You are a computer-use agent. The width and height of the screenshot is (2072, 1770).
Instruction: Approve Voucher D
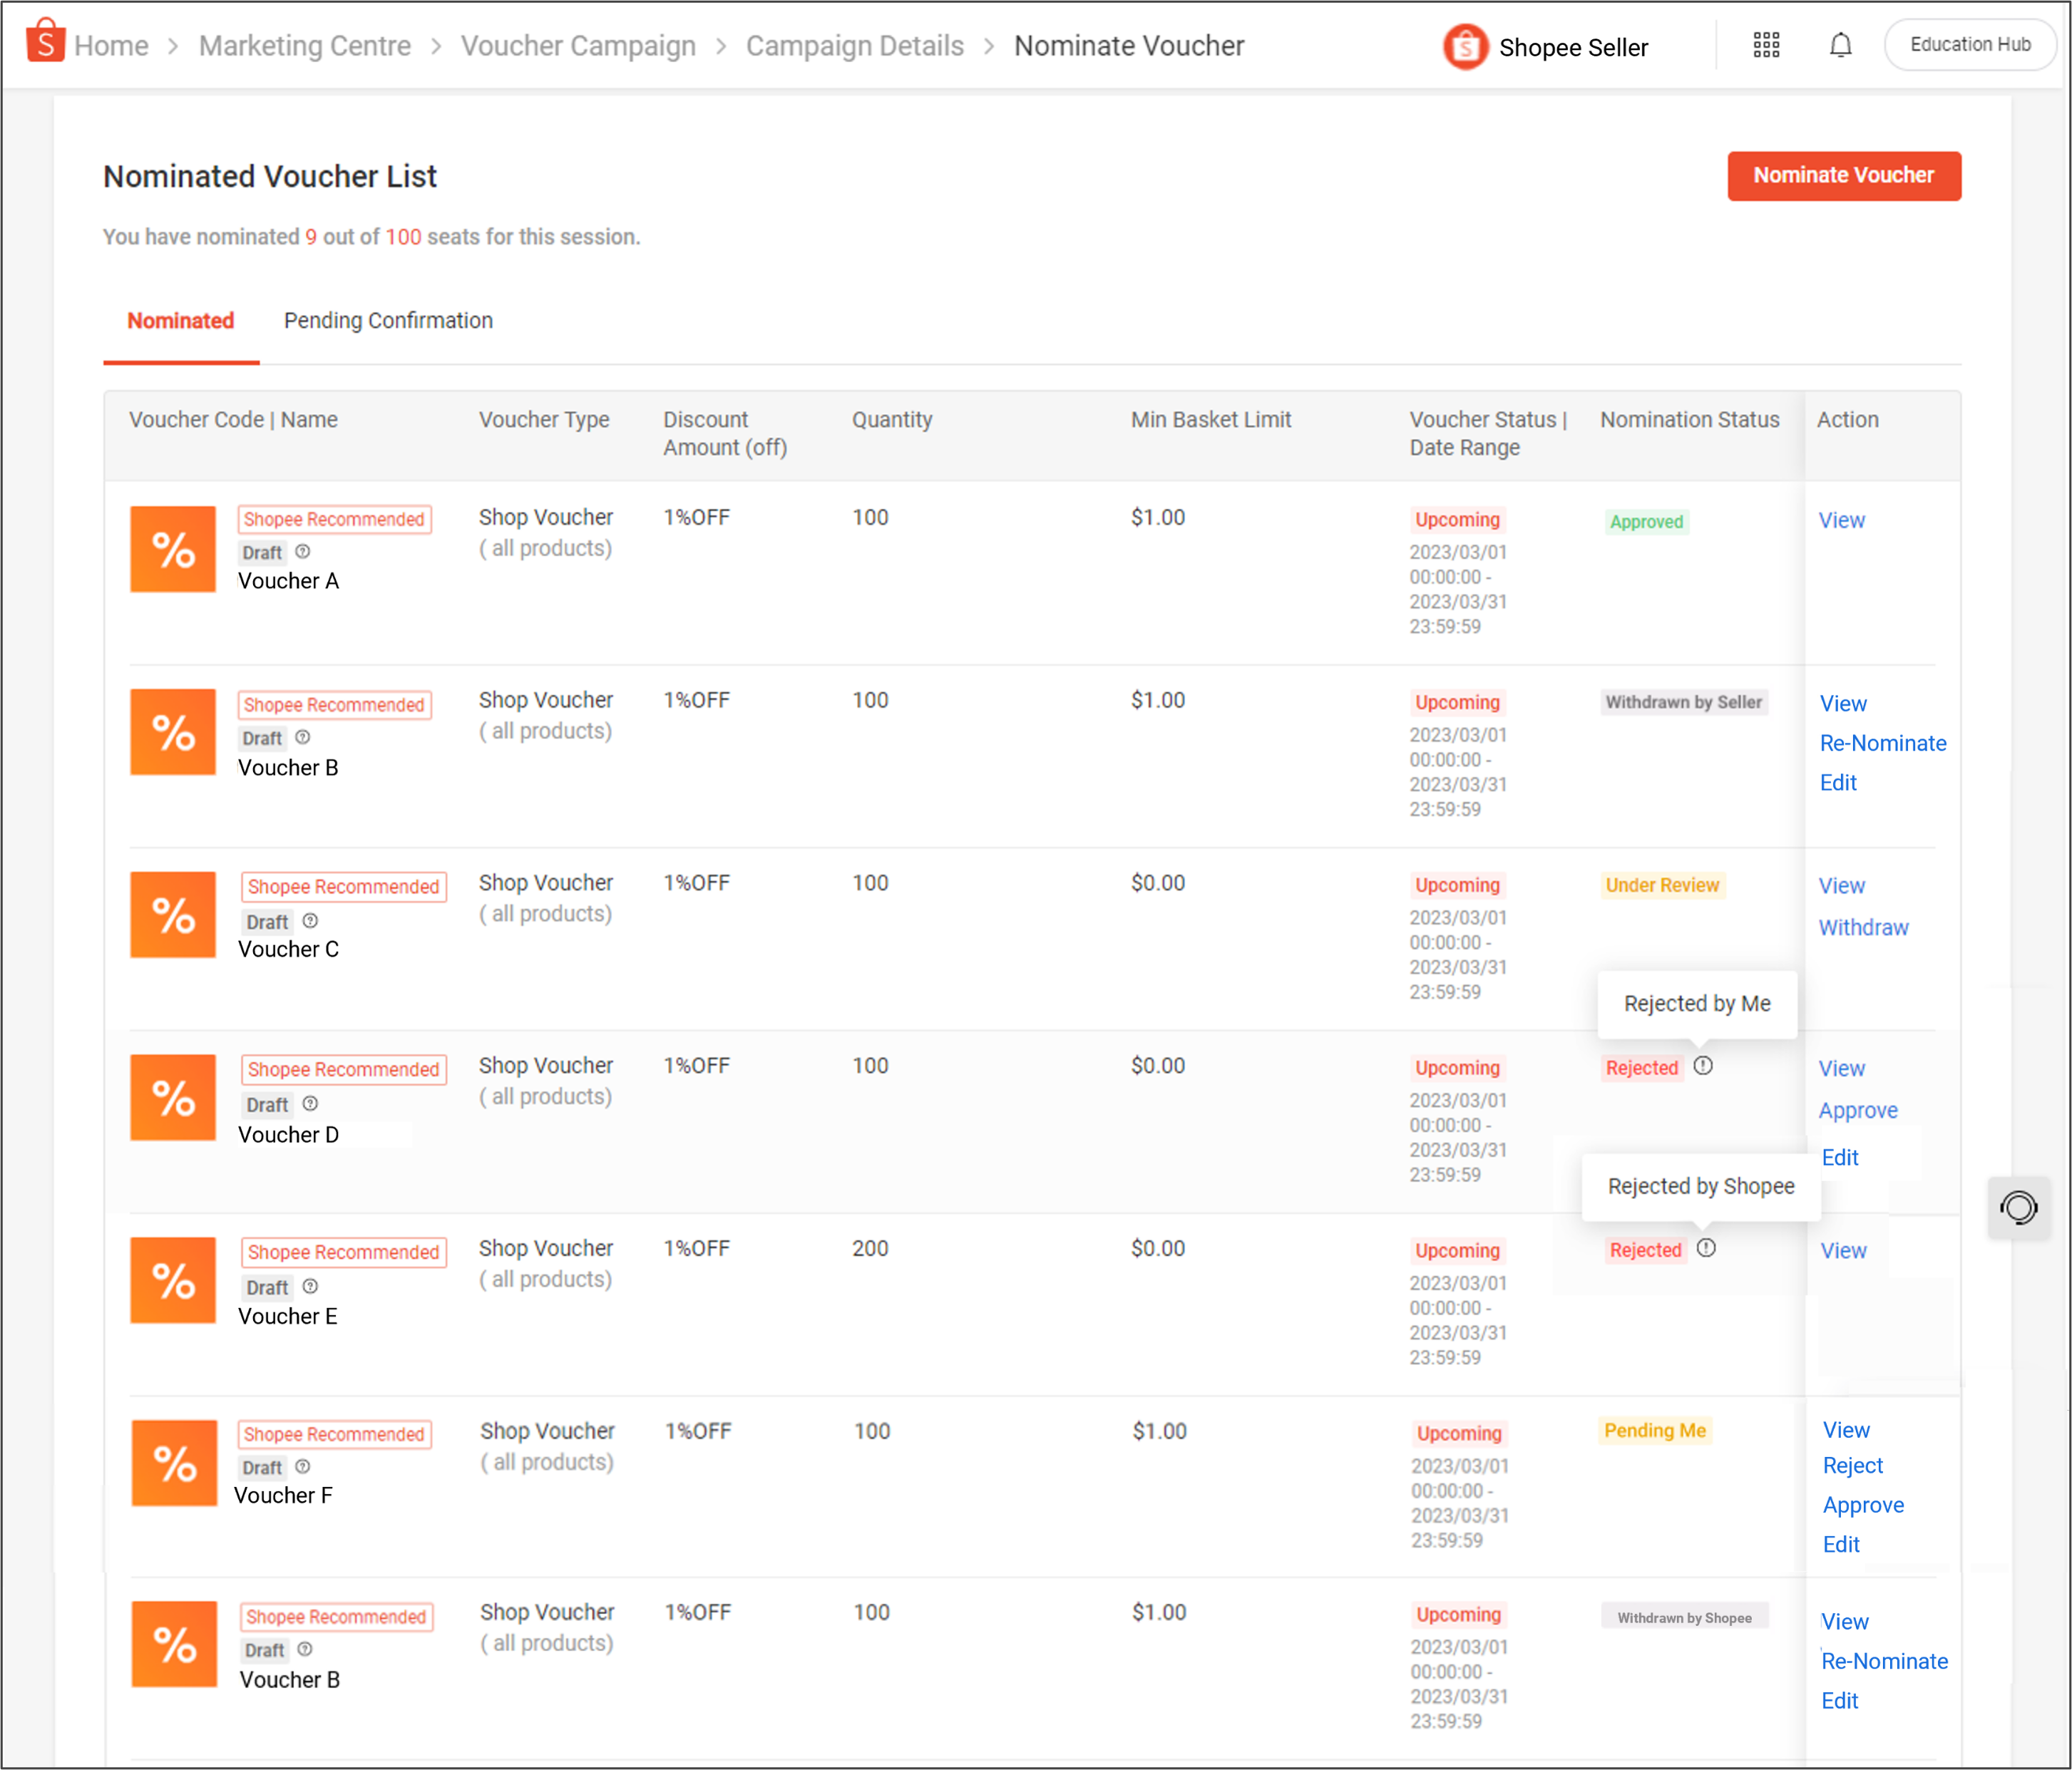(1858, 1110)
